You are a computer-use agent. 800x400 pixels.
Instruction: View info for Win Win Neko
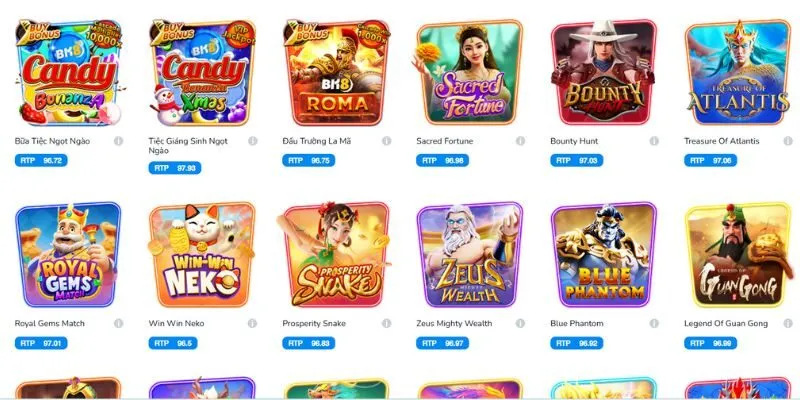tap(252, 323)
